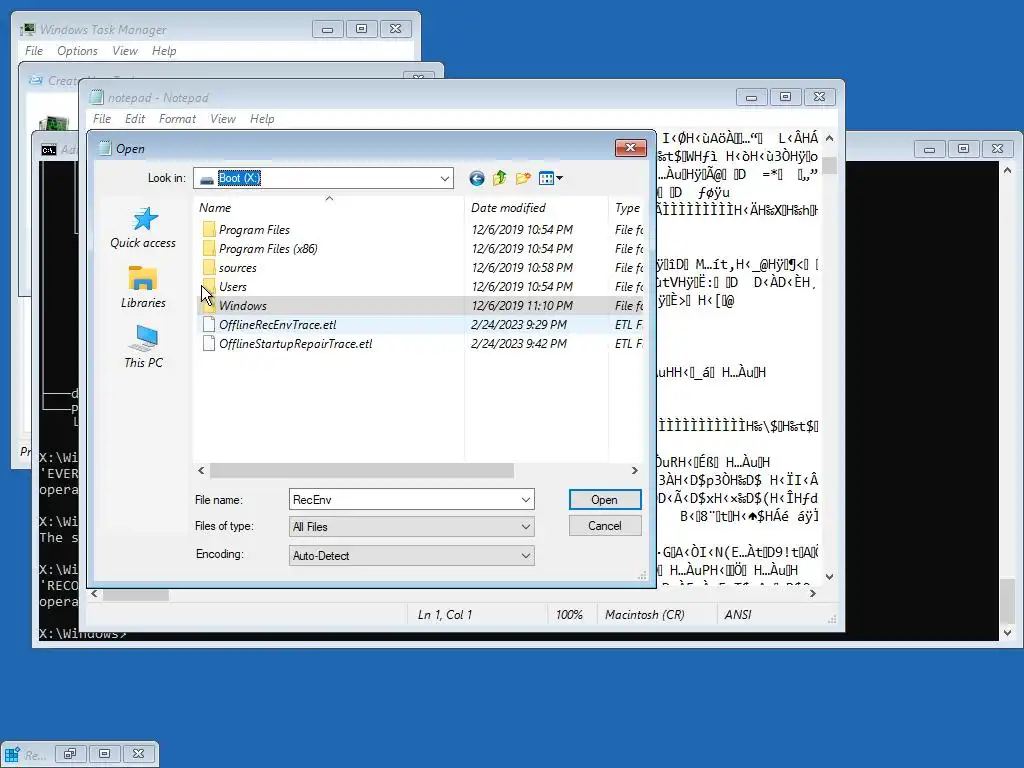
Task: Sort by Date modified column header
Action: pos(536,208)
